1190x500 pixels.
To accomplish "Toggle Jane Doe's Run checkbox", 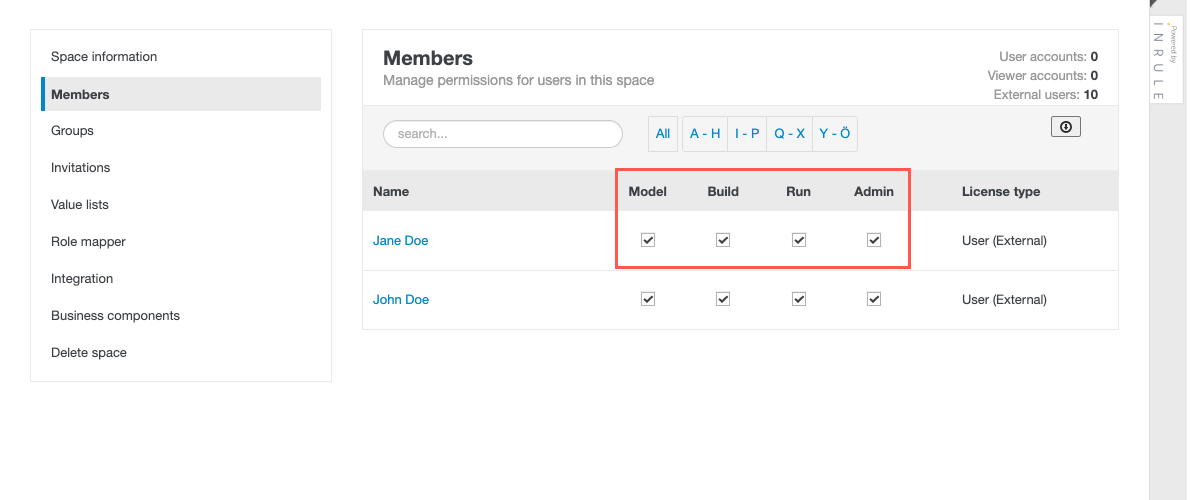I will (x=798, y=240).
